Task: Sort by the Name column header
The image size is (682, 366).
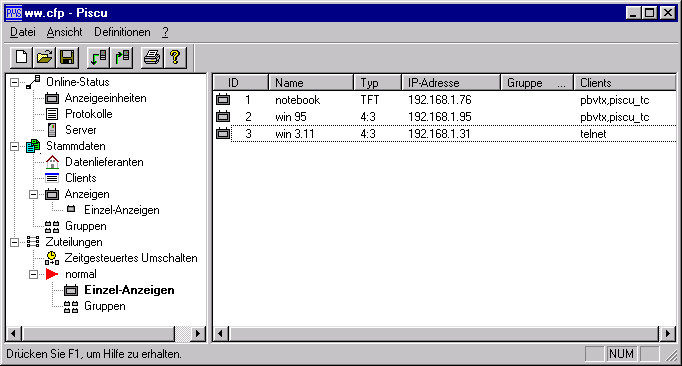Action: (x=311, y=83)
